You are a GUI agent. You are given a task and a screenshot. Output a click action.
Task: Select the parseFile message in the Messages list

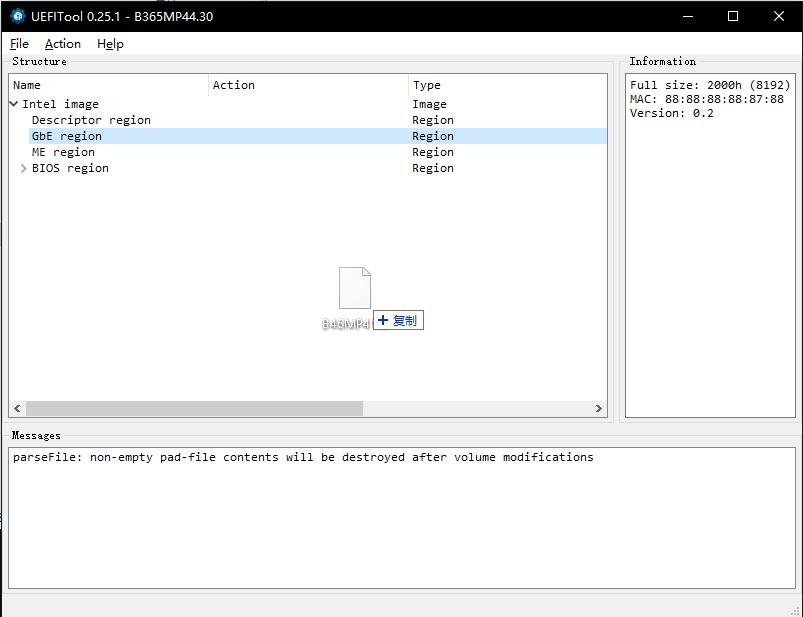coord(303,457)
